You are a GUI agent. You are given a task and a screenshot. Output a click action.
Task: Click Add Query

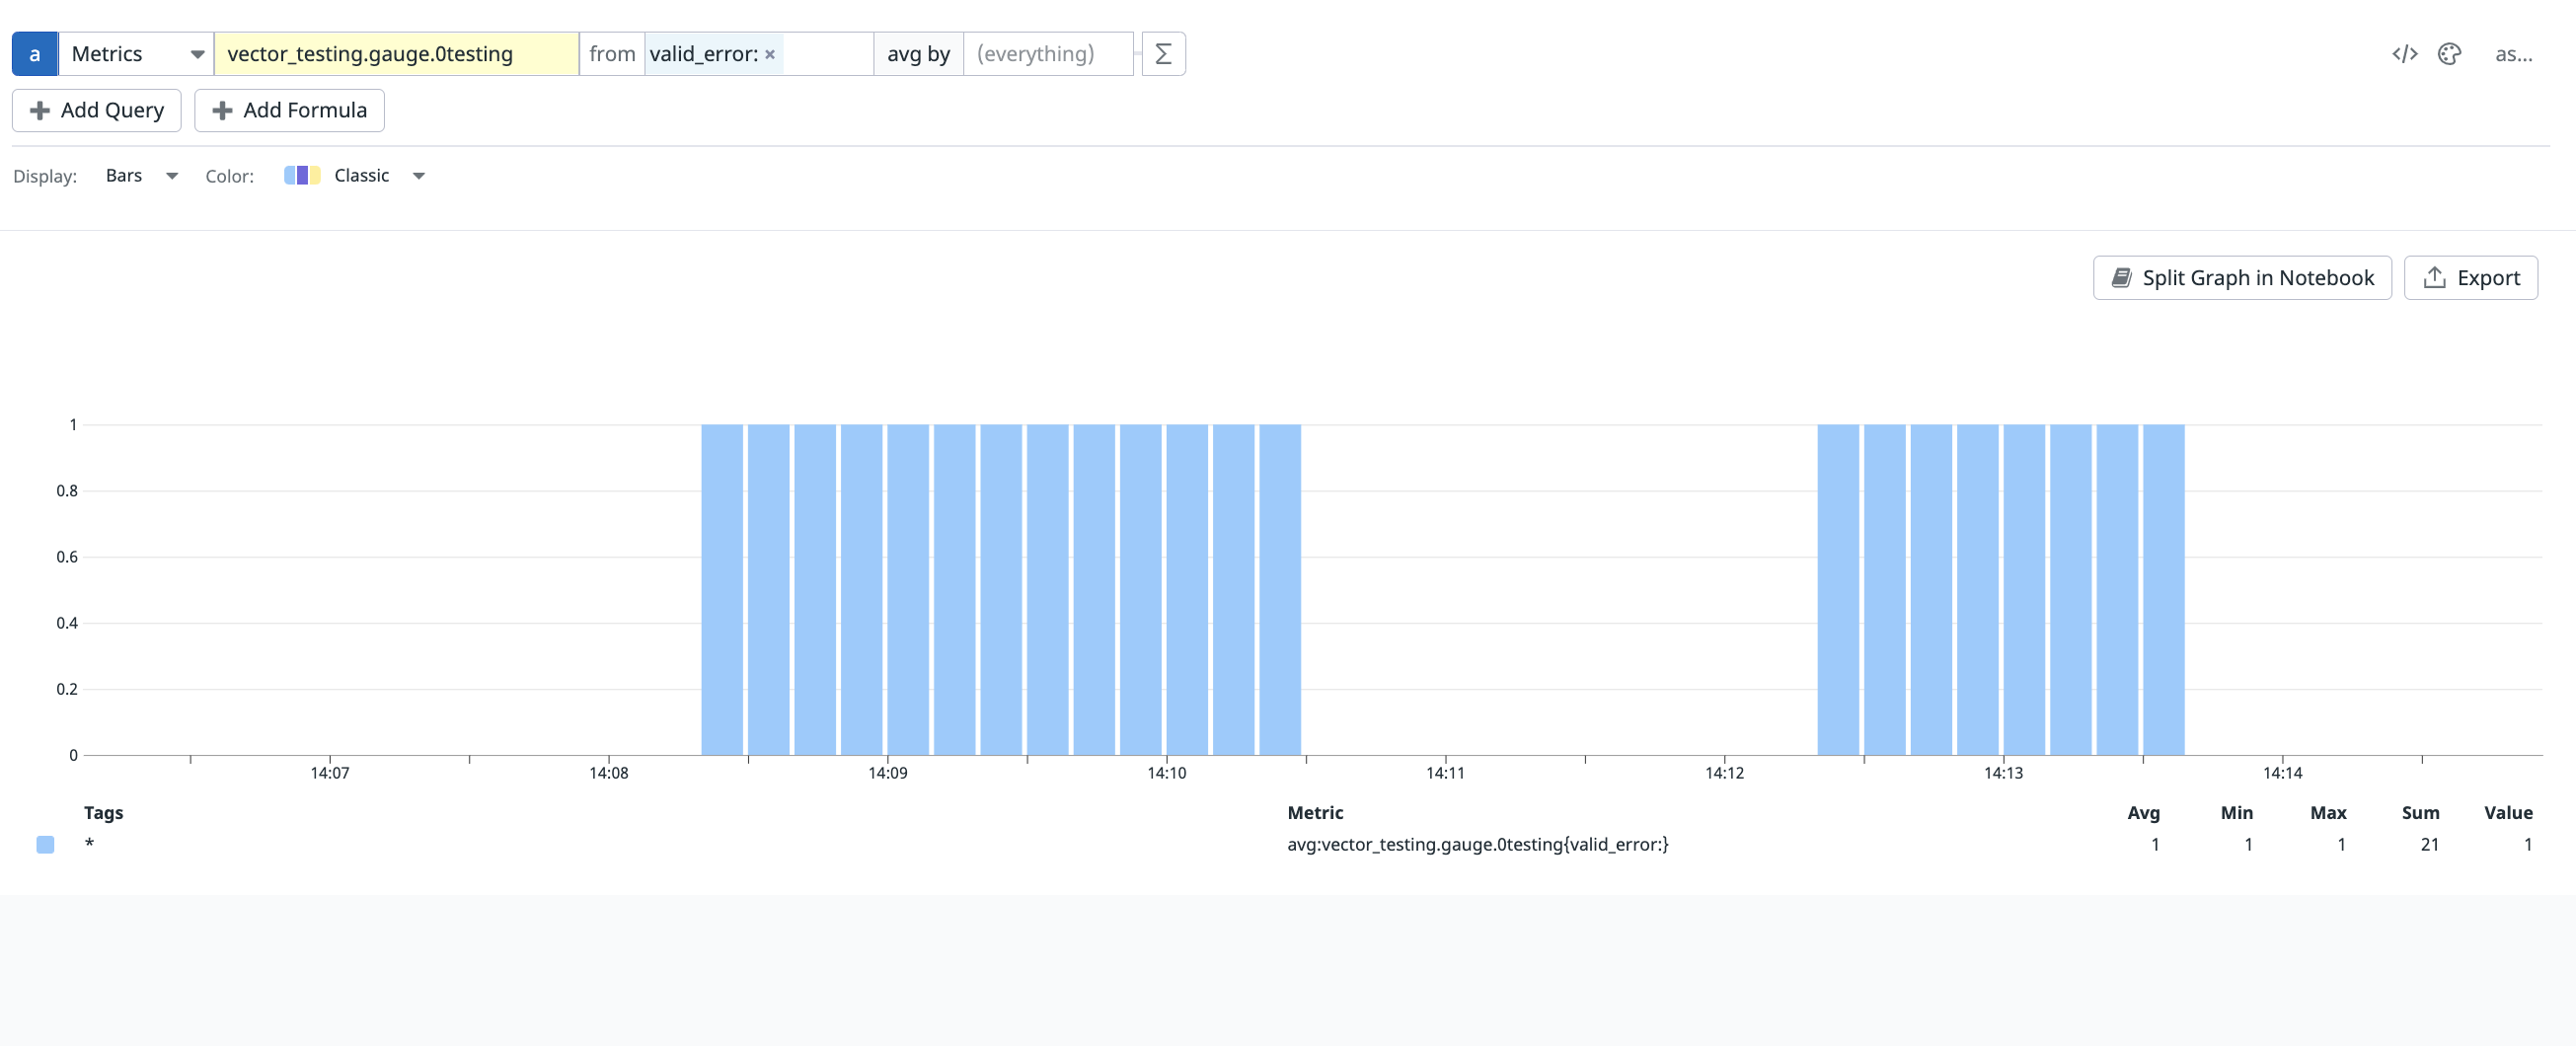pos(96,110)
